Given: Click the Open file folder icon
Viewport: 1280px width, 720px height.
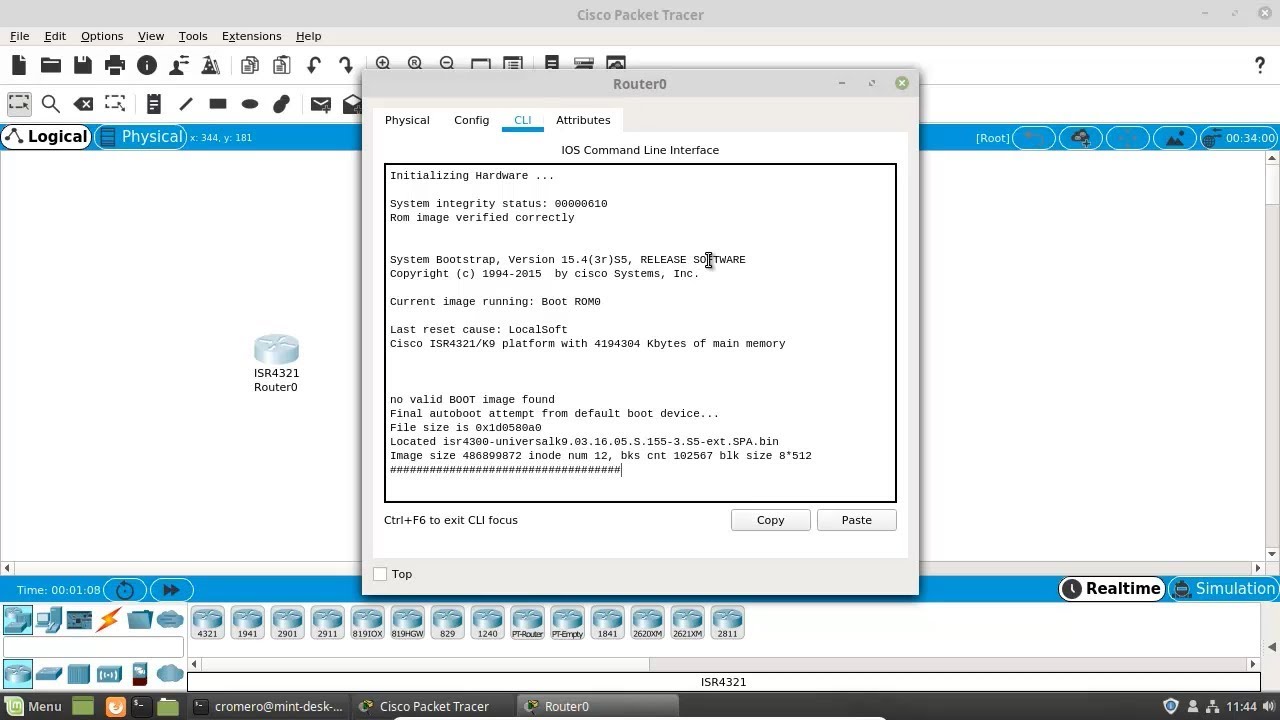Looking at the screenshot, I should tap(51, 66).
